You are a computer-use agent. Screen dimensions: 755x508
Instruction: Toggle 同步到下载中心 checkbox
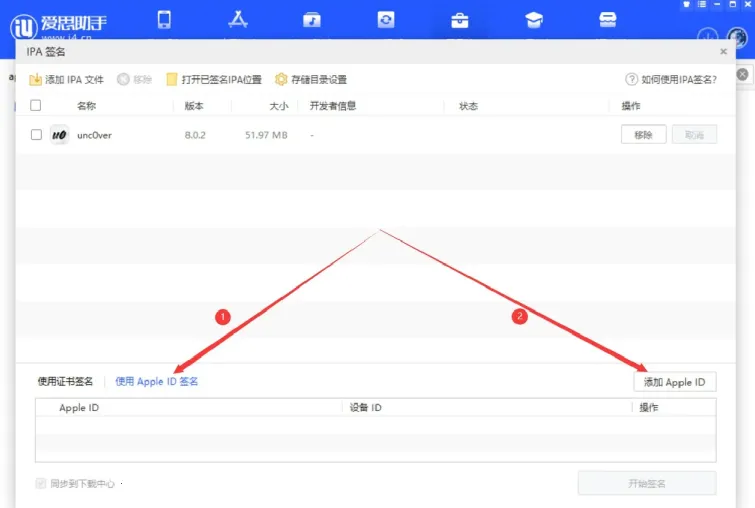pos(41,484)
